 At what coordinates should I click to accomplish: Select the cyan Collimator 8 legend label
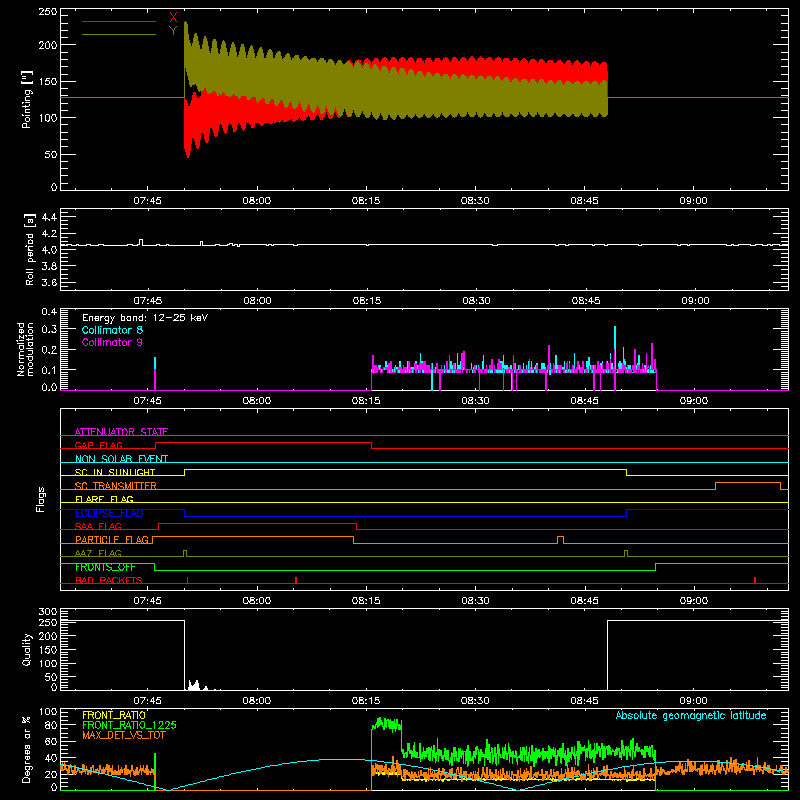point(112,330)
